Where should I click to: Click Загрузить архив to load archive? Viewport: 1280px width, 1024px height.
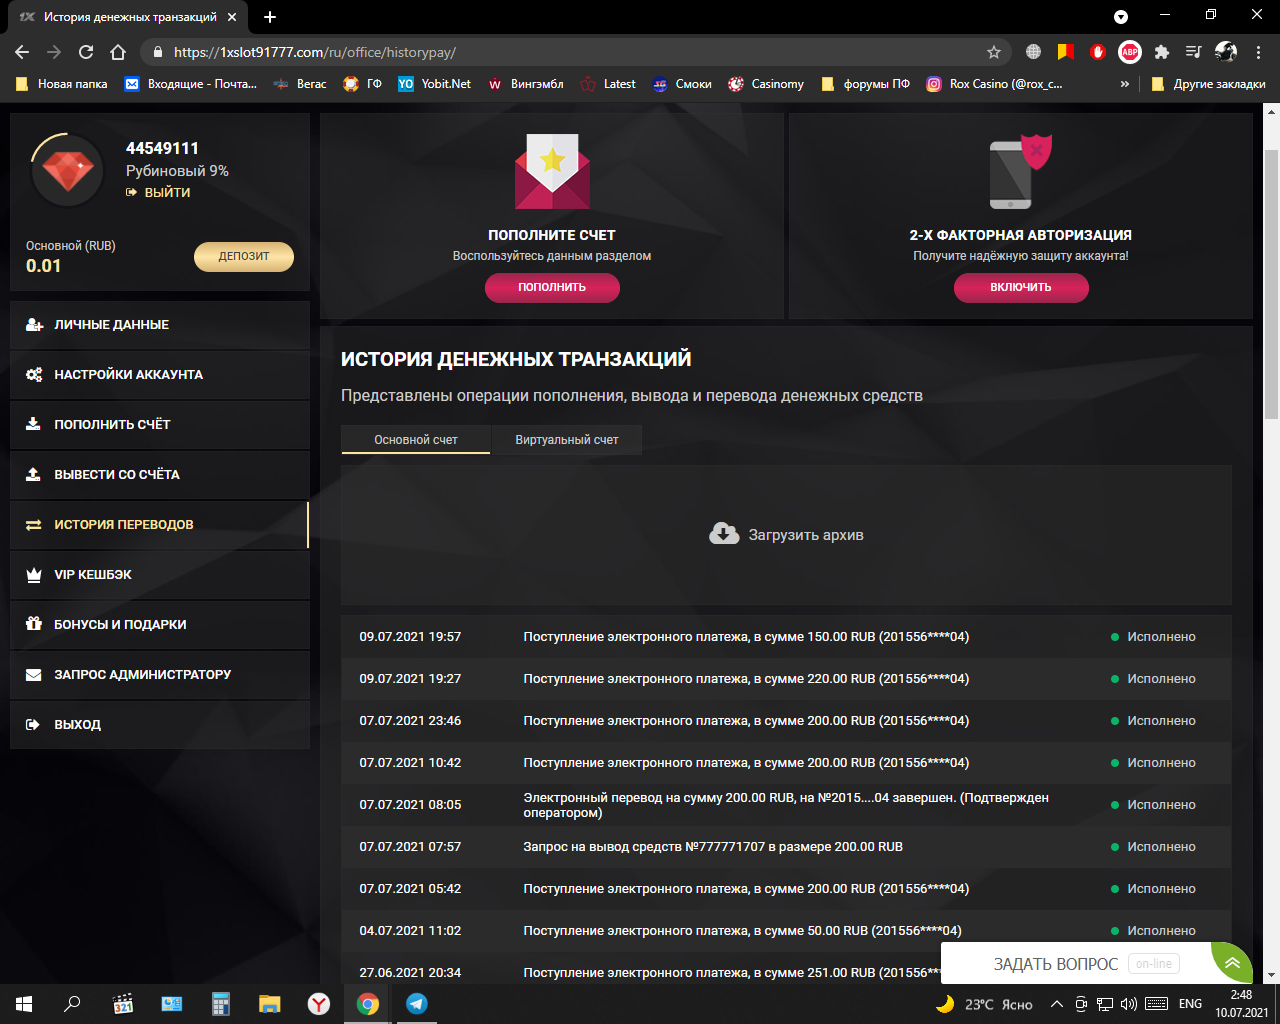pos(786,535)
